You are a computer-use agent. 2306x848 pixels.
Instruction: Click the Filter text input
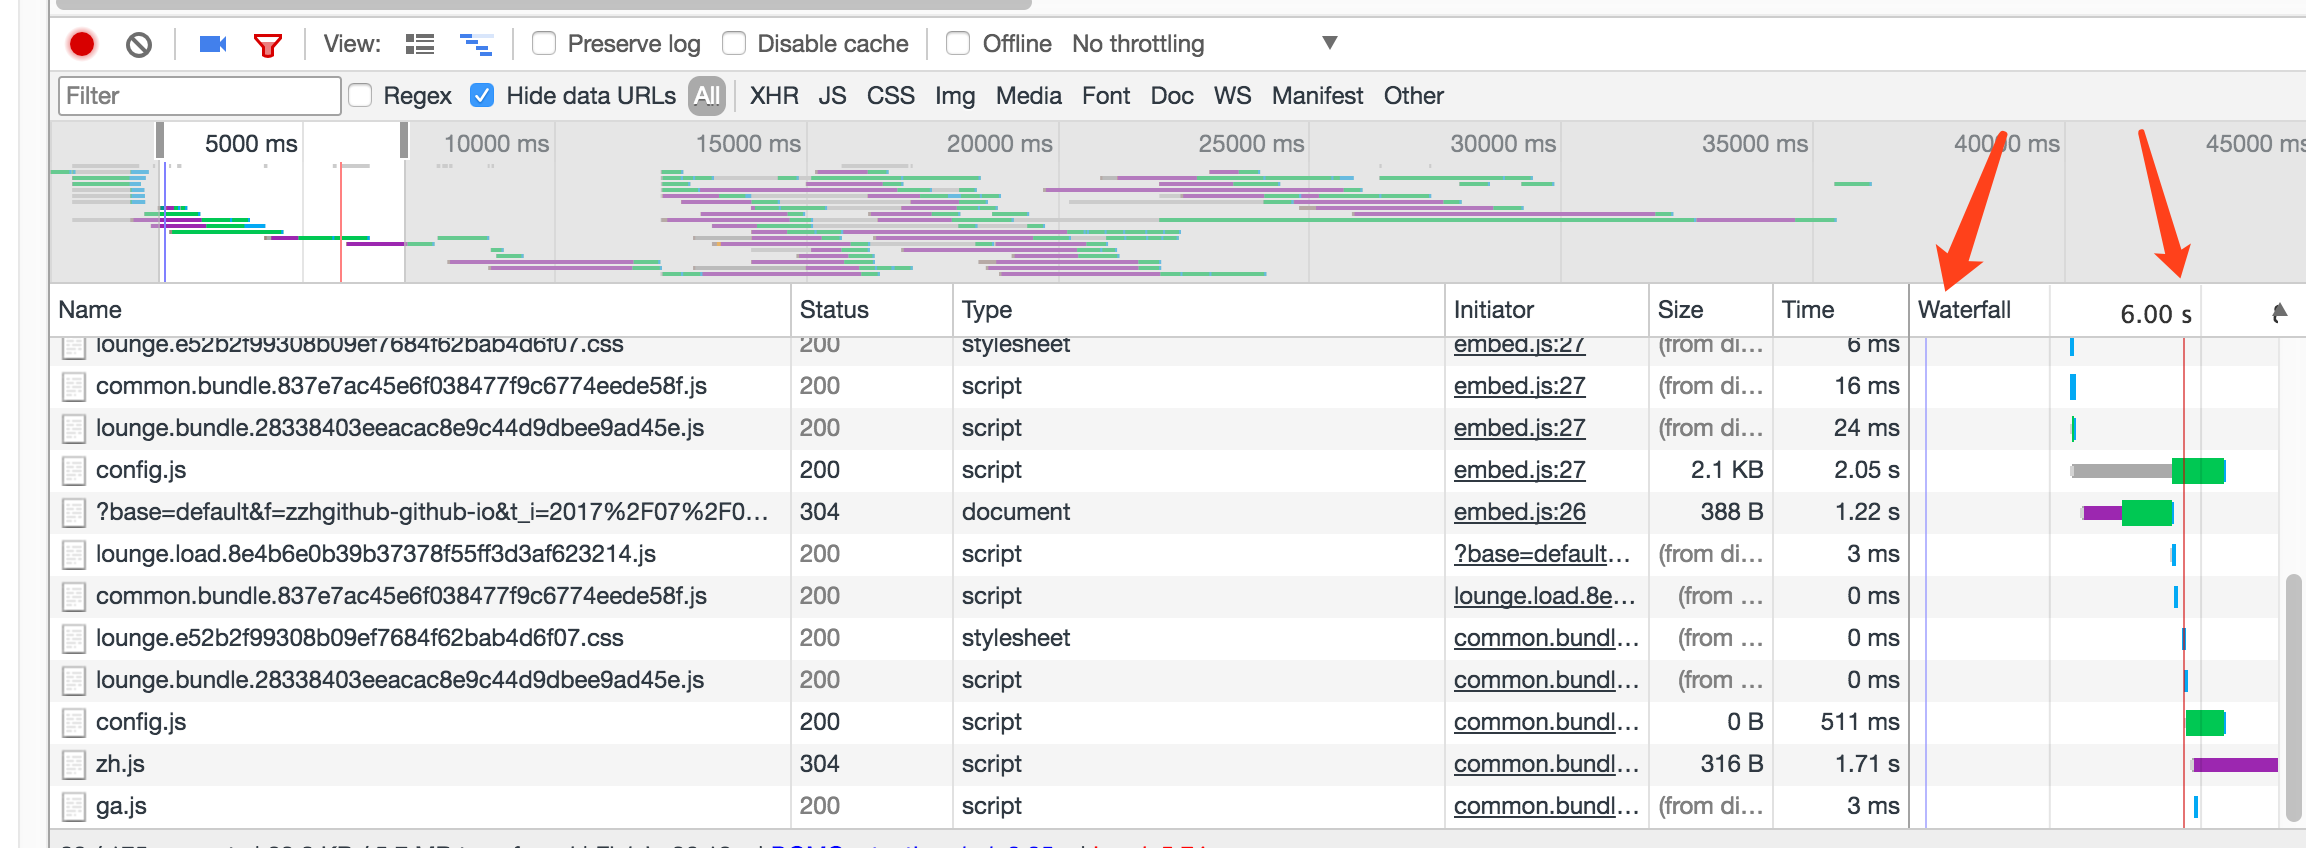200,96
